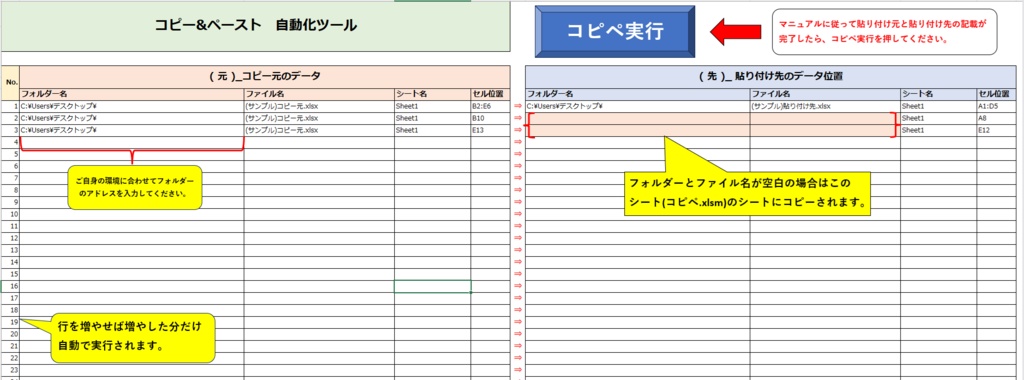This screenshot has height=380, width=1024.
Task: Select the コピー&ペースト 自動化ツール title cell
Action: (255, 26)
